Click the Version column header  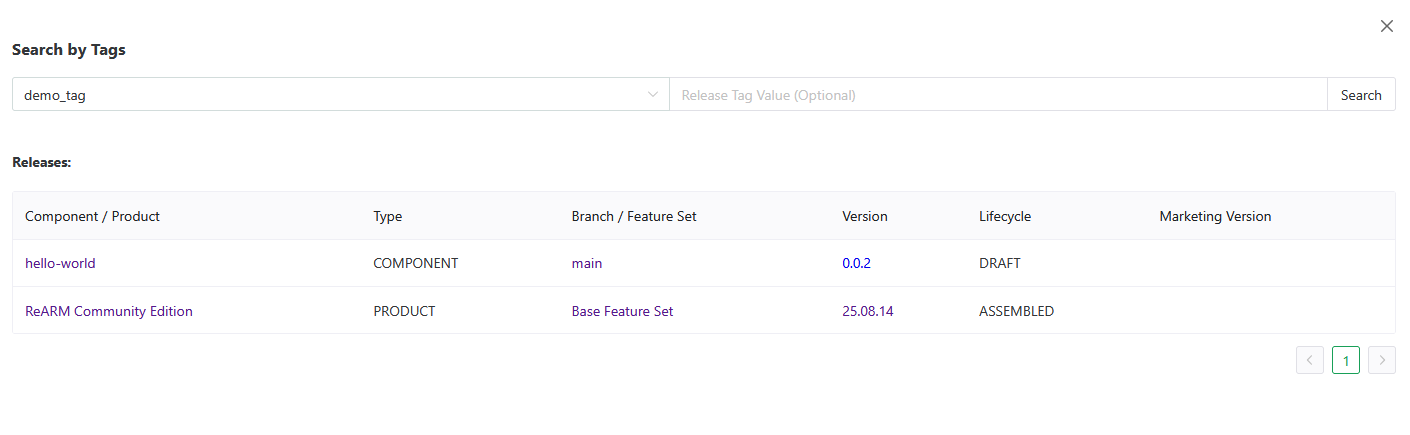coord(865,216)
